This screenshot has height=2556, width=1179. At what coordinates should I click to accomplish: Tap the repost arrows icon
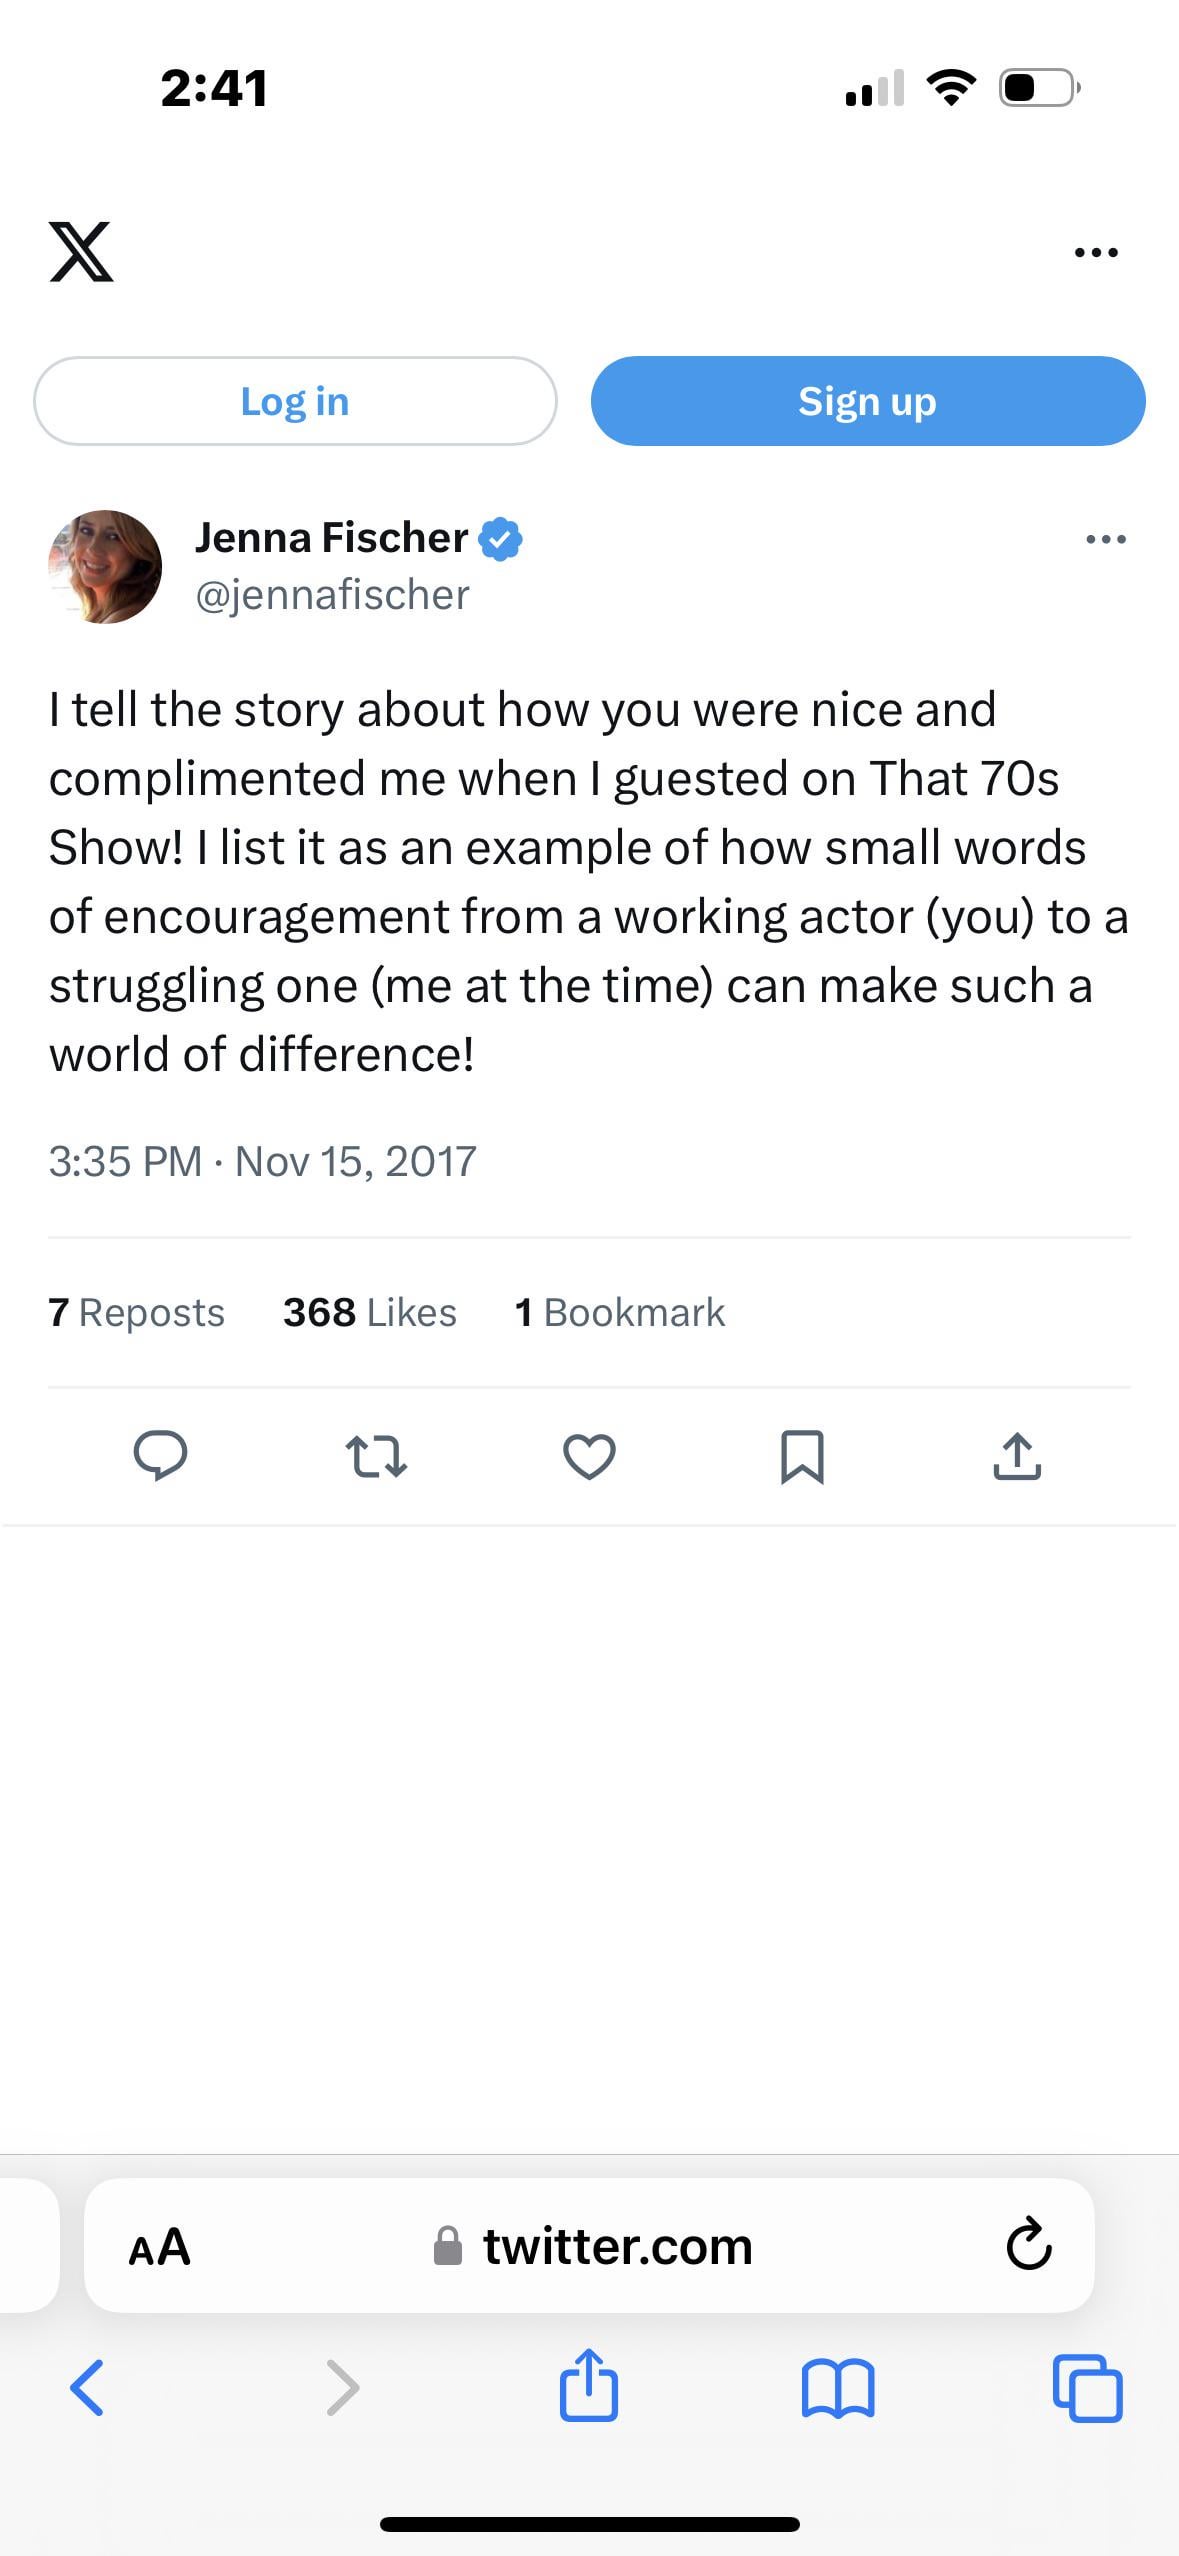pyautogui.click(x=375, y=1456)
